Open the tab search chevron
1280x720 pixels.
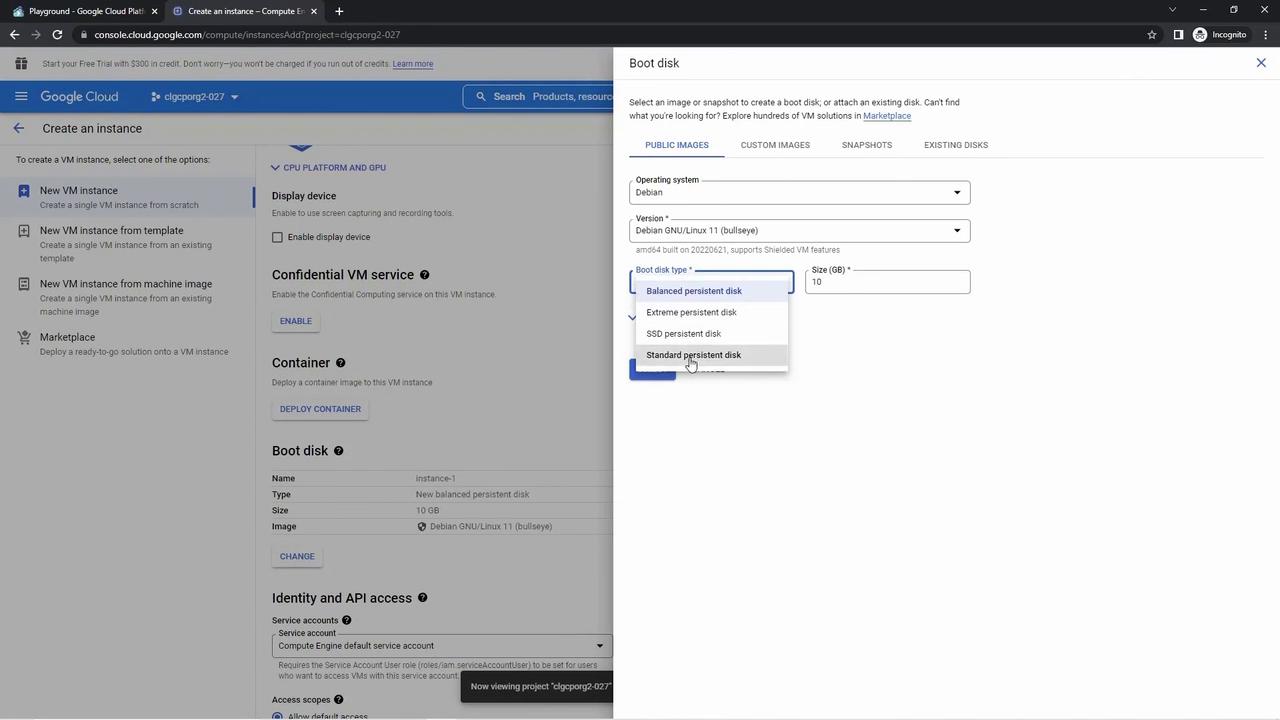pyautogui.click(x=1173, y=10)
